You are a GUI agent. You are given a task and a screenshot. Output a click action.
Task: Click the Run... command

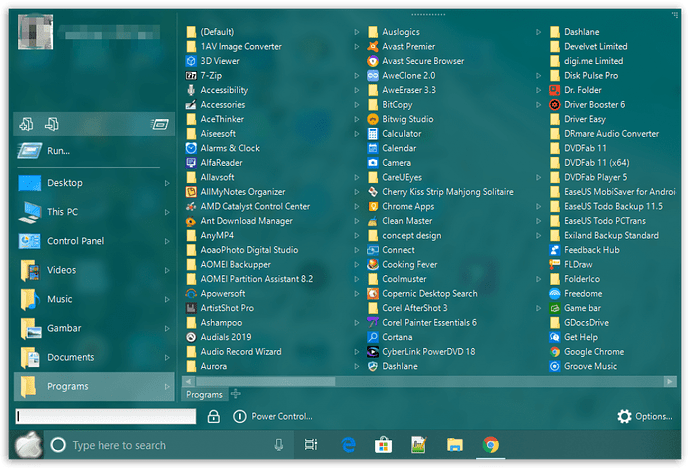pos(58,151)
